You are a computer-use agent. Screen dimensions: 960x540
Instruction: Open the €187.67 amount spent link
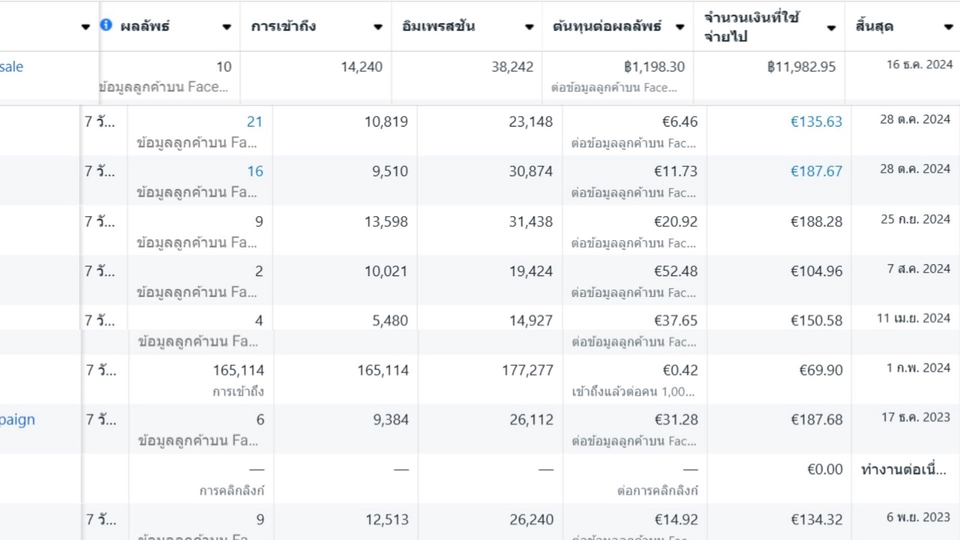pos(816,171)
